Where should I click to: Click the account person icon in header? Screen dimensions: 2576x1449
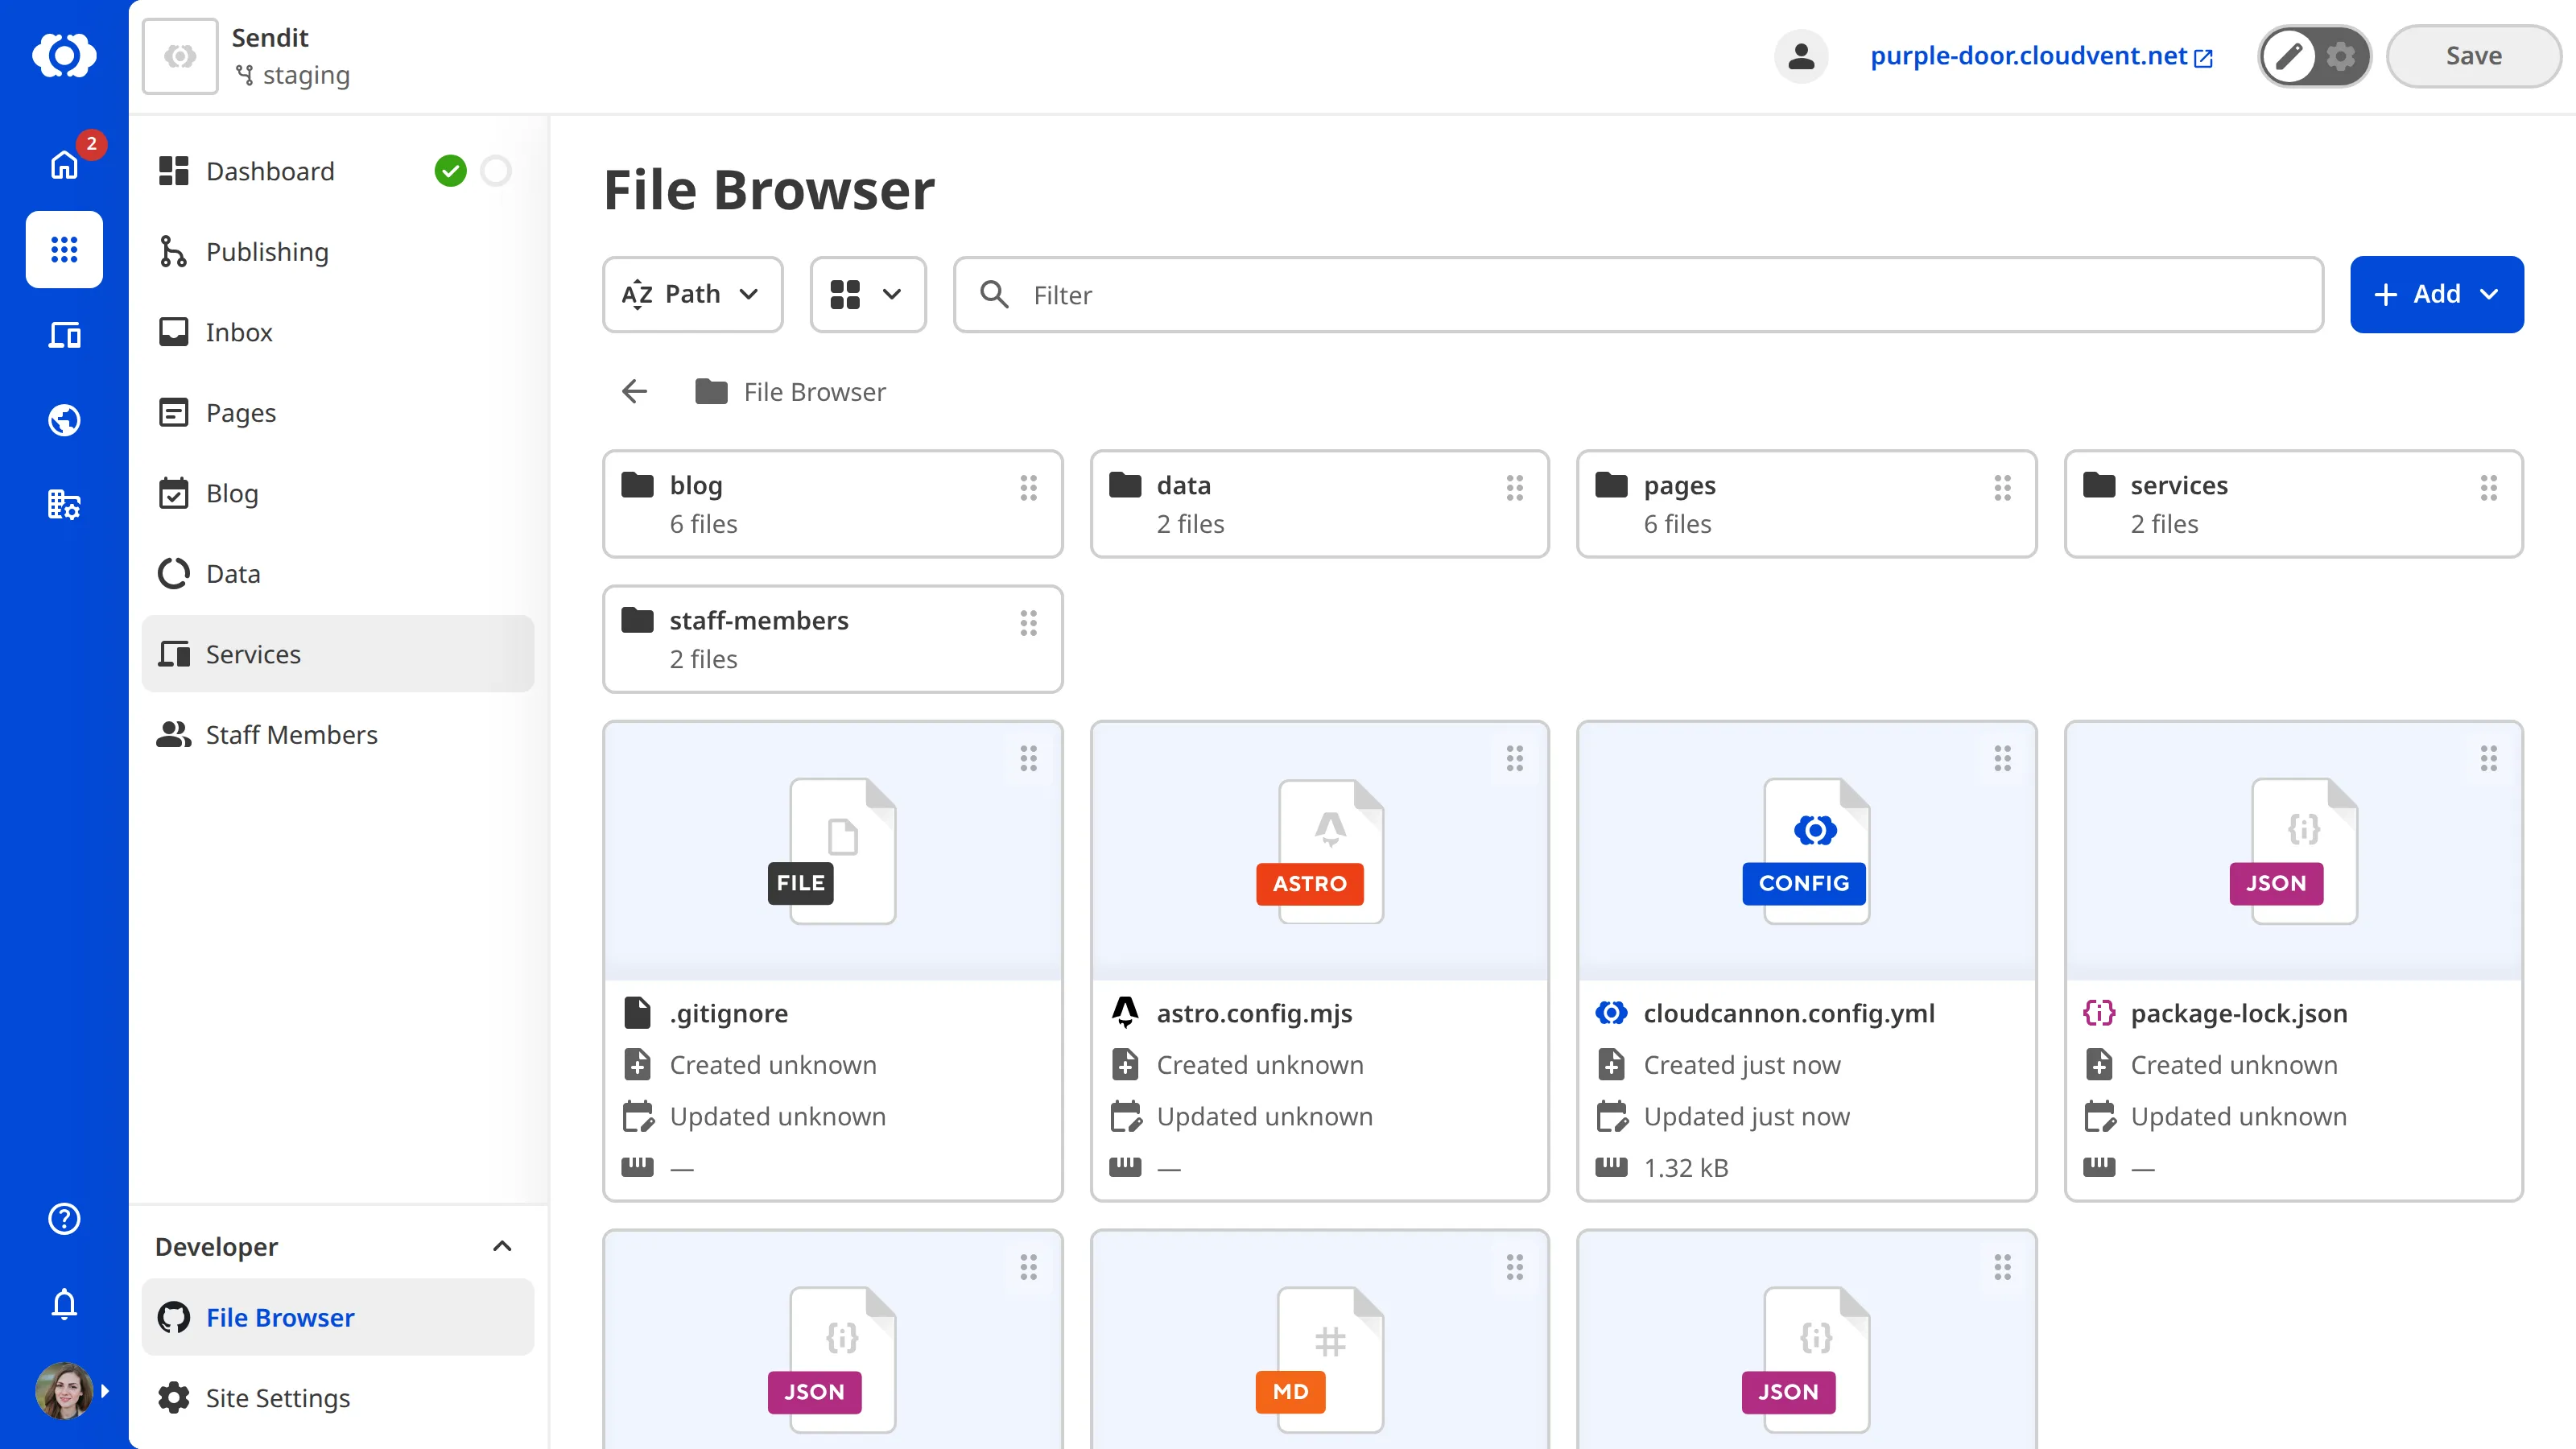click(x=1801, y=56)
